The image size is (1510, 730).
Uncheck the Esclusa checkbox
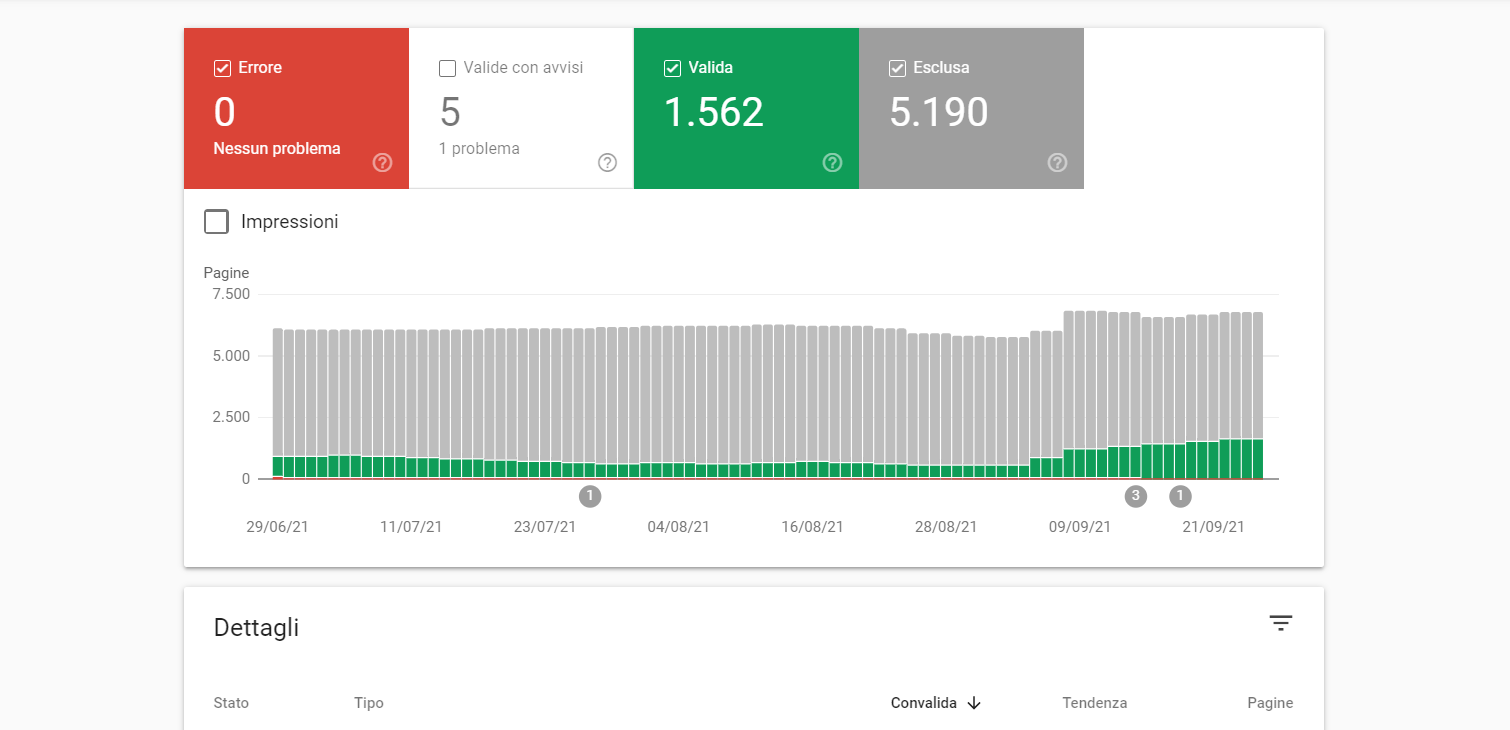[x=898, y=68]
